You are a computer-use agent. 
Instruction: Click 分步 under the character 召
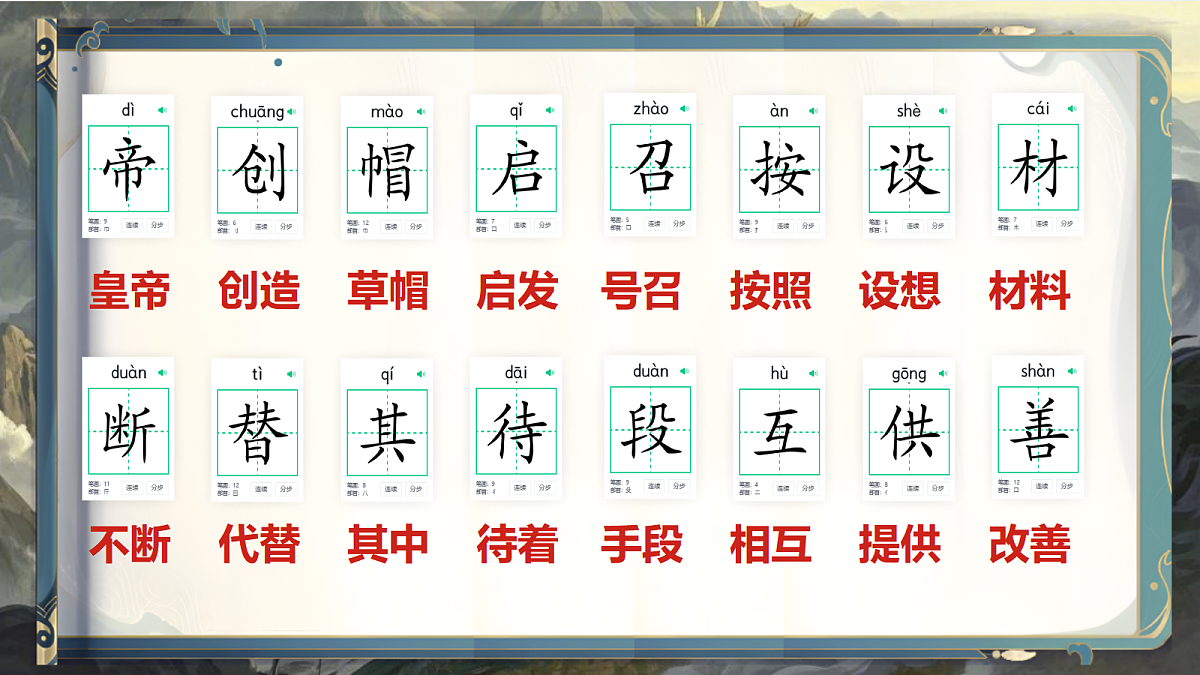679,224
